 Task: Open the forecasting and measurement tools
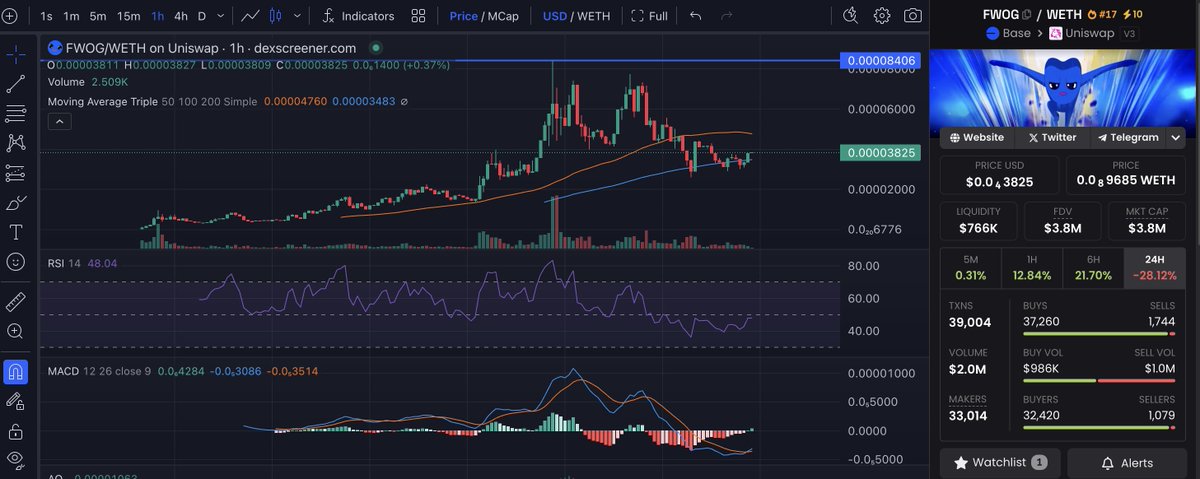[x=15, y=173]
